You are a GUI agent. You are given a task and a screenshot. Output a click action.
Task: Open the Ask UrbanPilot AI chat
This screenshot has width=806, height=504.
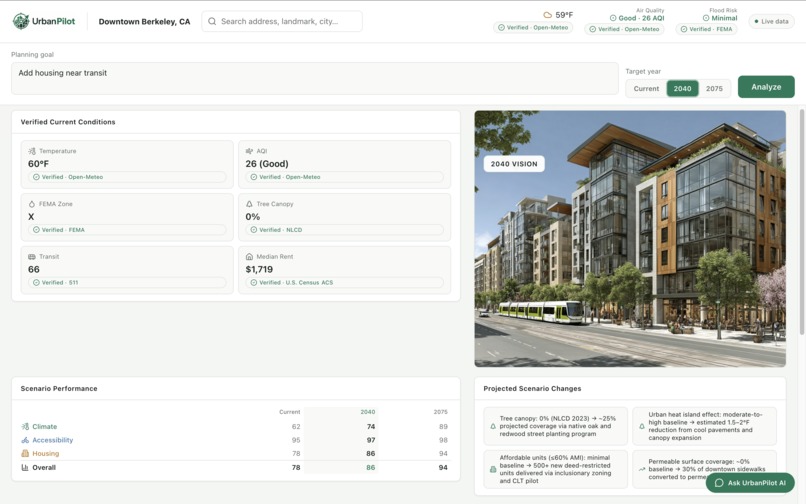tap(750, 483)
